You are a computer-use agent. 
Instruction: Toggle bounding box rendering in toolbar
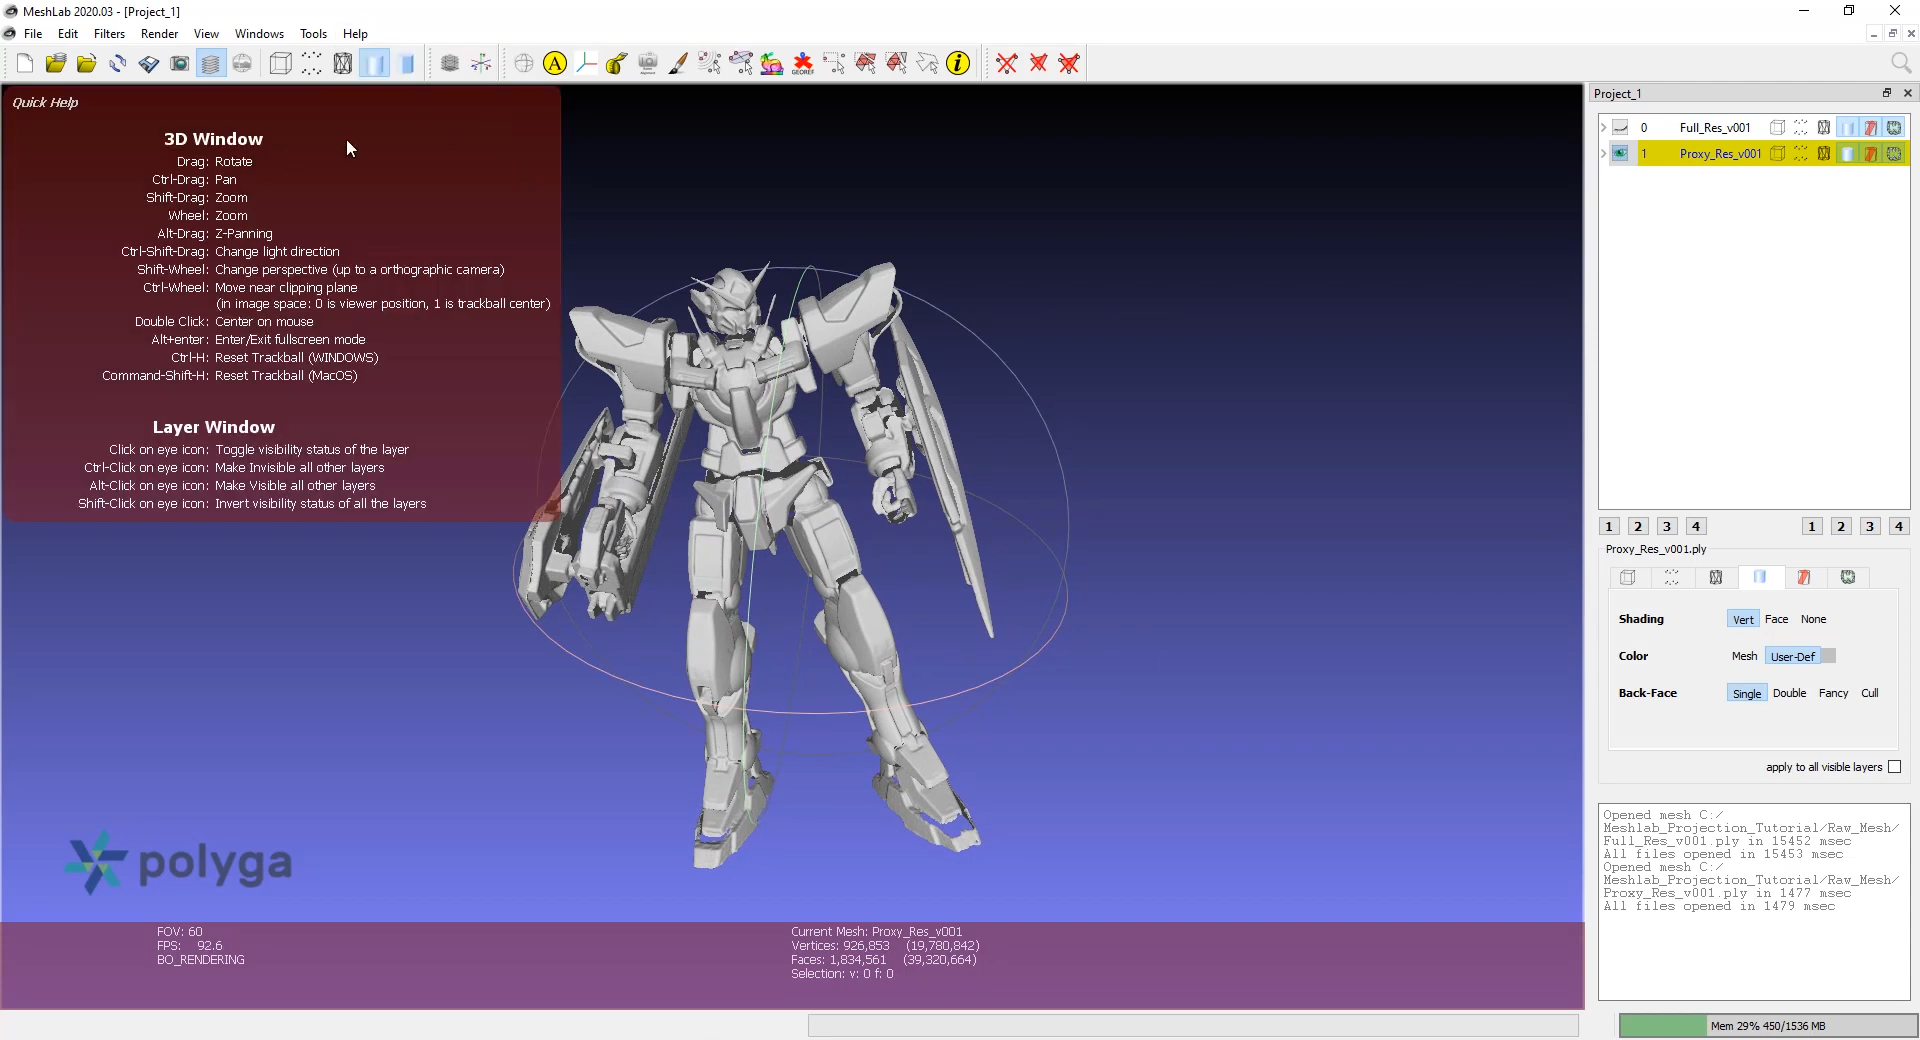coord(281,64)
